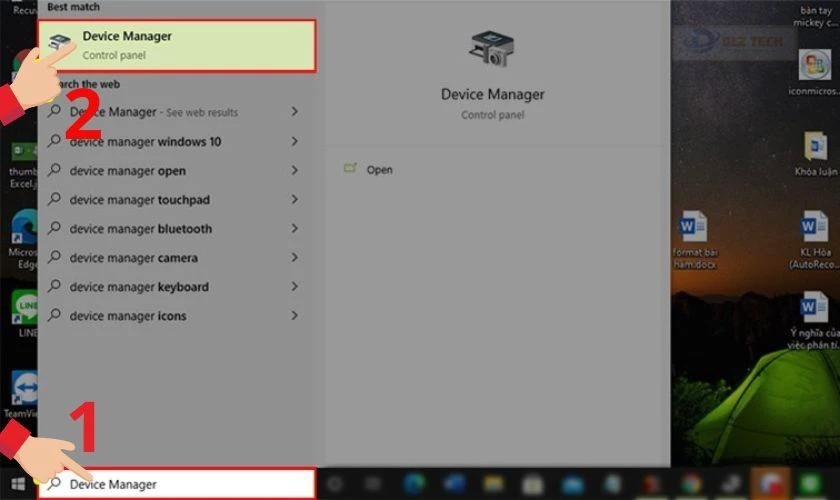
Task: Open the Device Manager best match result
Action: tap(177, 46)
